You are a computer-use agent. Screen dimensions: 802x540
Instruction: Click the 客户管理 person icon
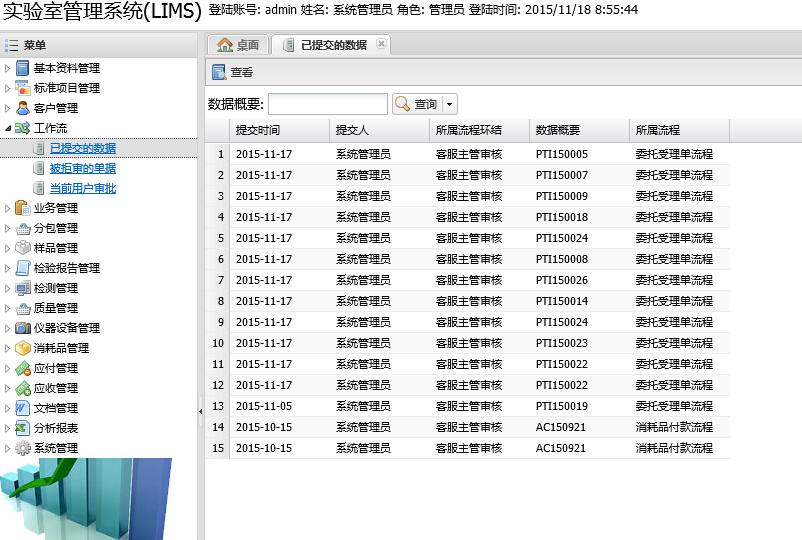(23, 108)
